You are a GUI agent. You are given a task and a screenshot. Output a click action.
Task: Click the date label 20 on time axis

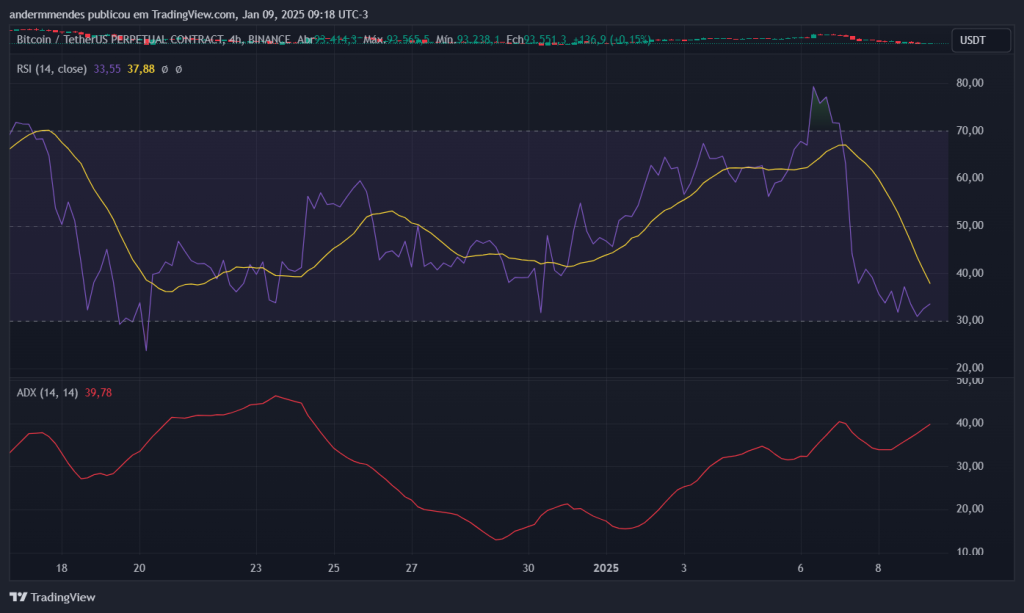coord(139,568)
